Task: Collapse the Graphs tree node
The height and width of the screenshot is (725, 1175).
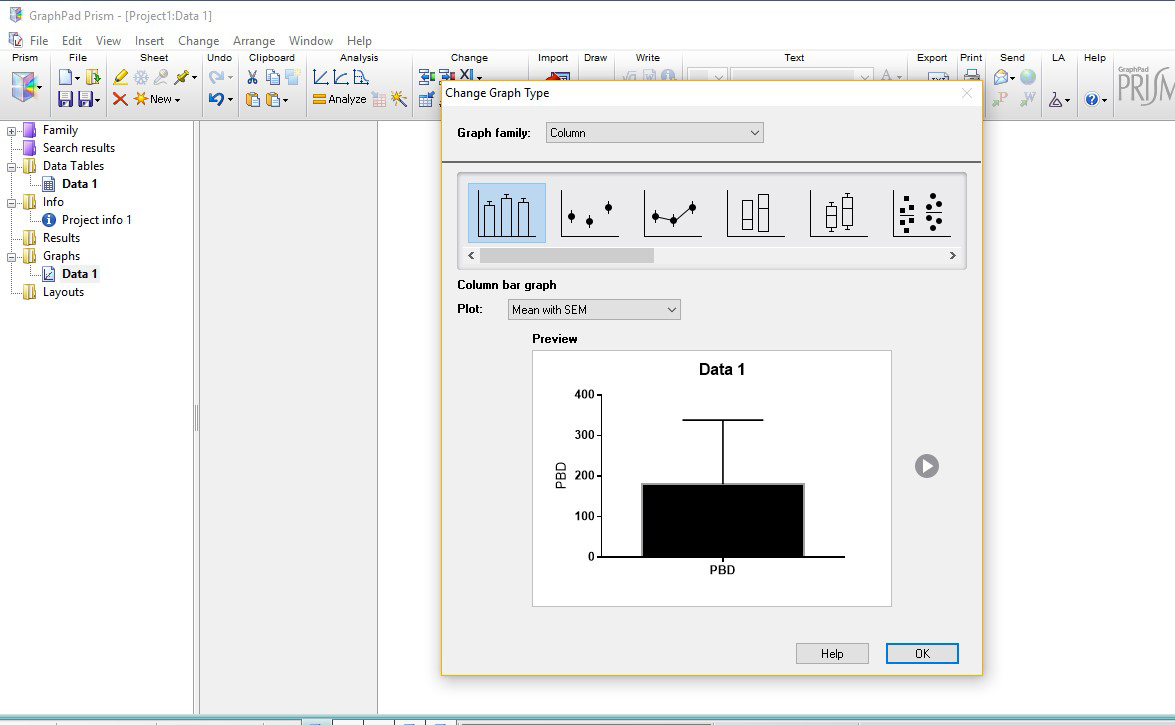Action: [x=12, y=257]
